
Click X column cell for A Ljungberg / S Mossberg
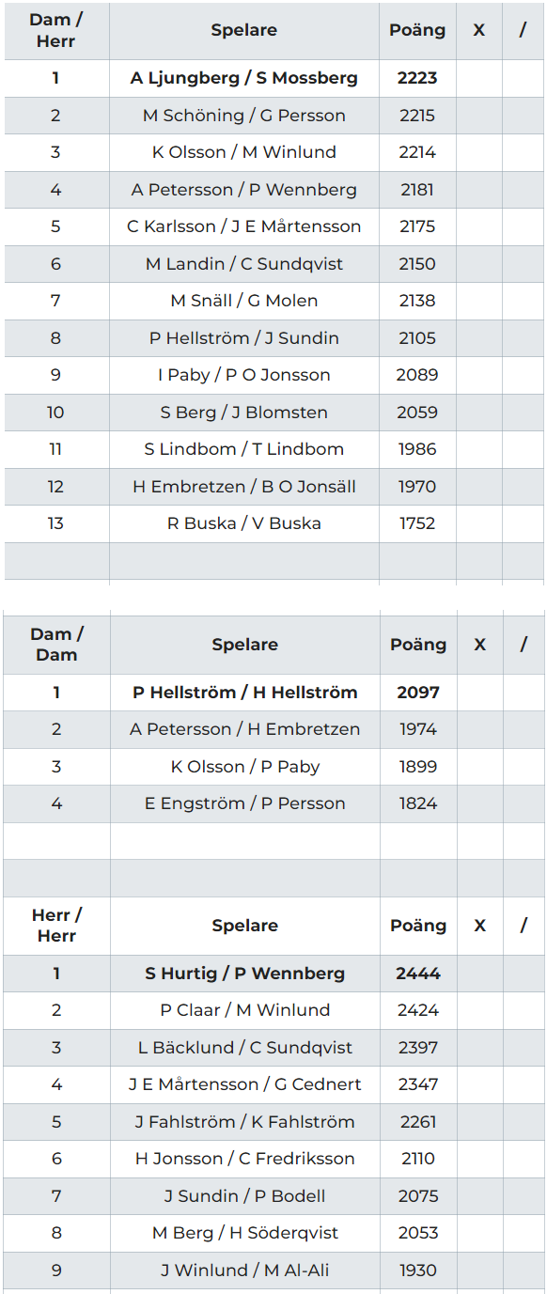click(479, 78)
